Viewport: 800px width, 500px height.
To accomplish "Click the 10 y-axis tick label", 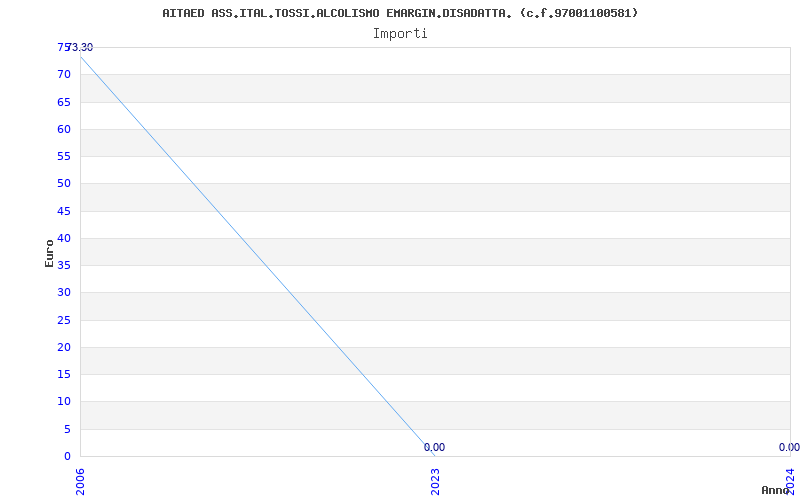I will (64, 402).
